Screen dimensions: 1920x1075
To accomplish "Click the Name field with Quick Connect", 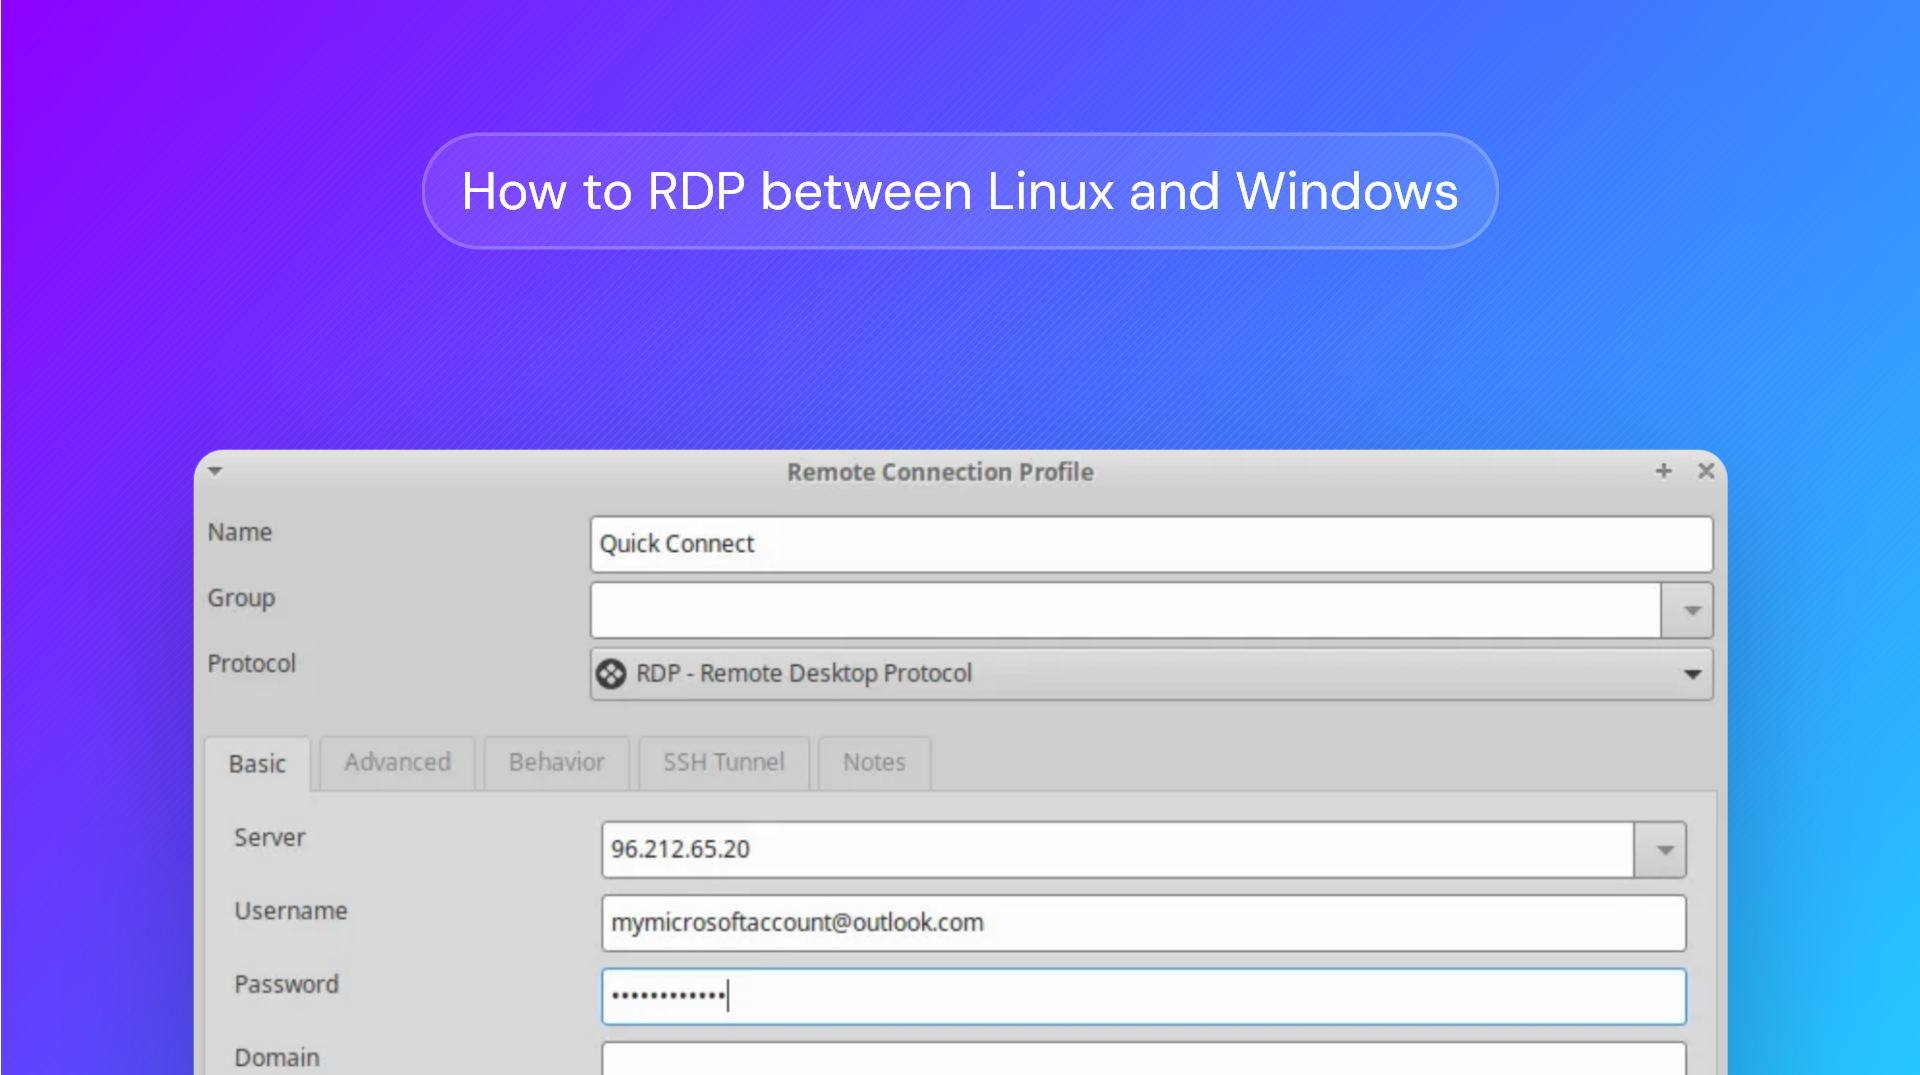I will tap(1151, 544).
